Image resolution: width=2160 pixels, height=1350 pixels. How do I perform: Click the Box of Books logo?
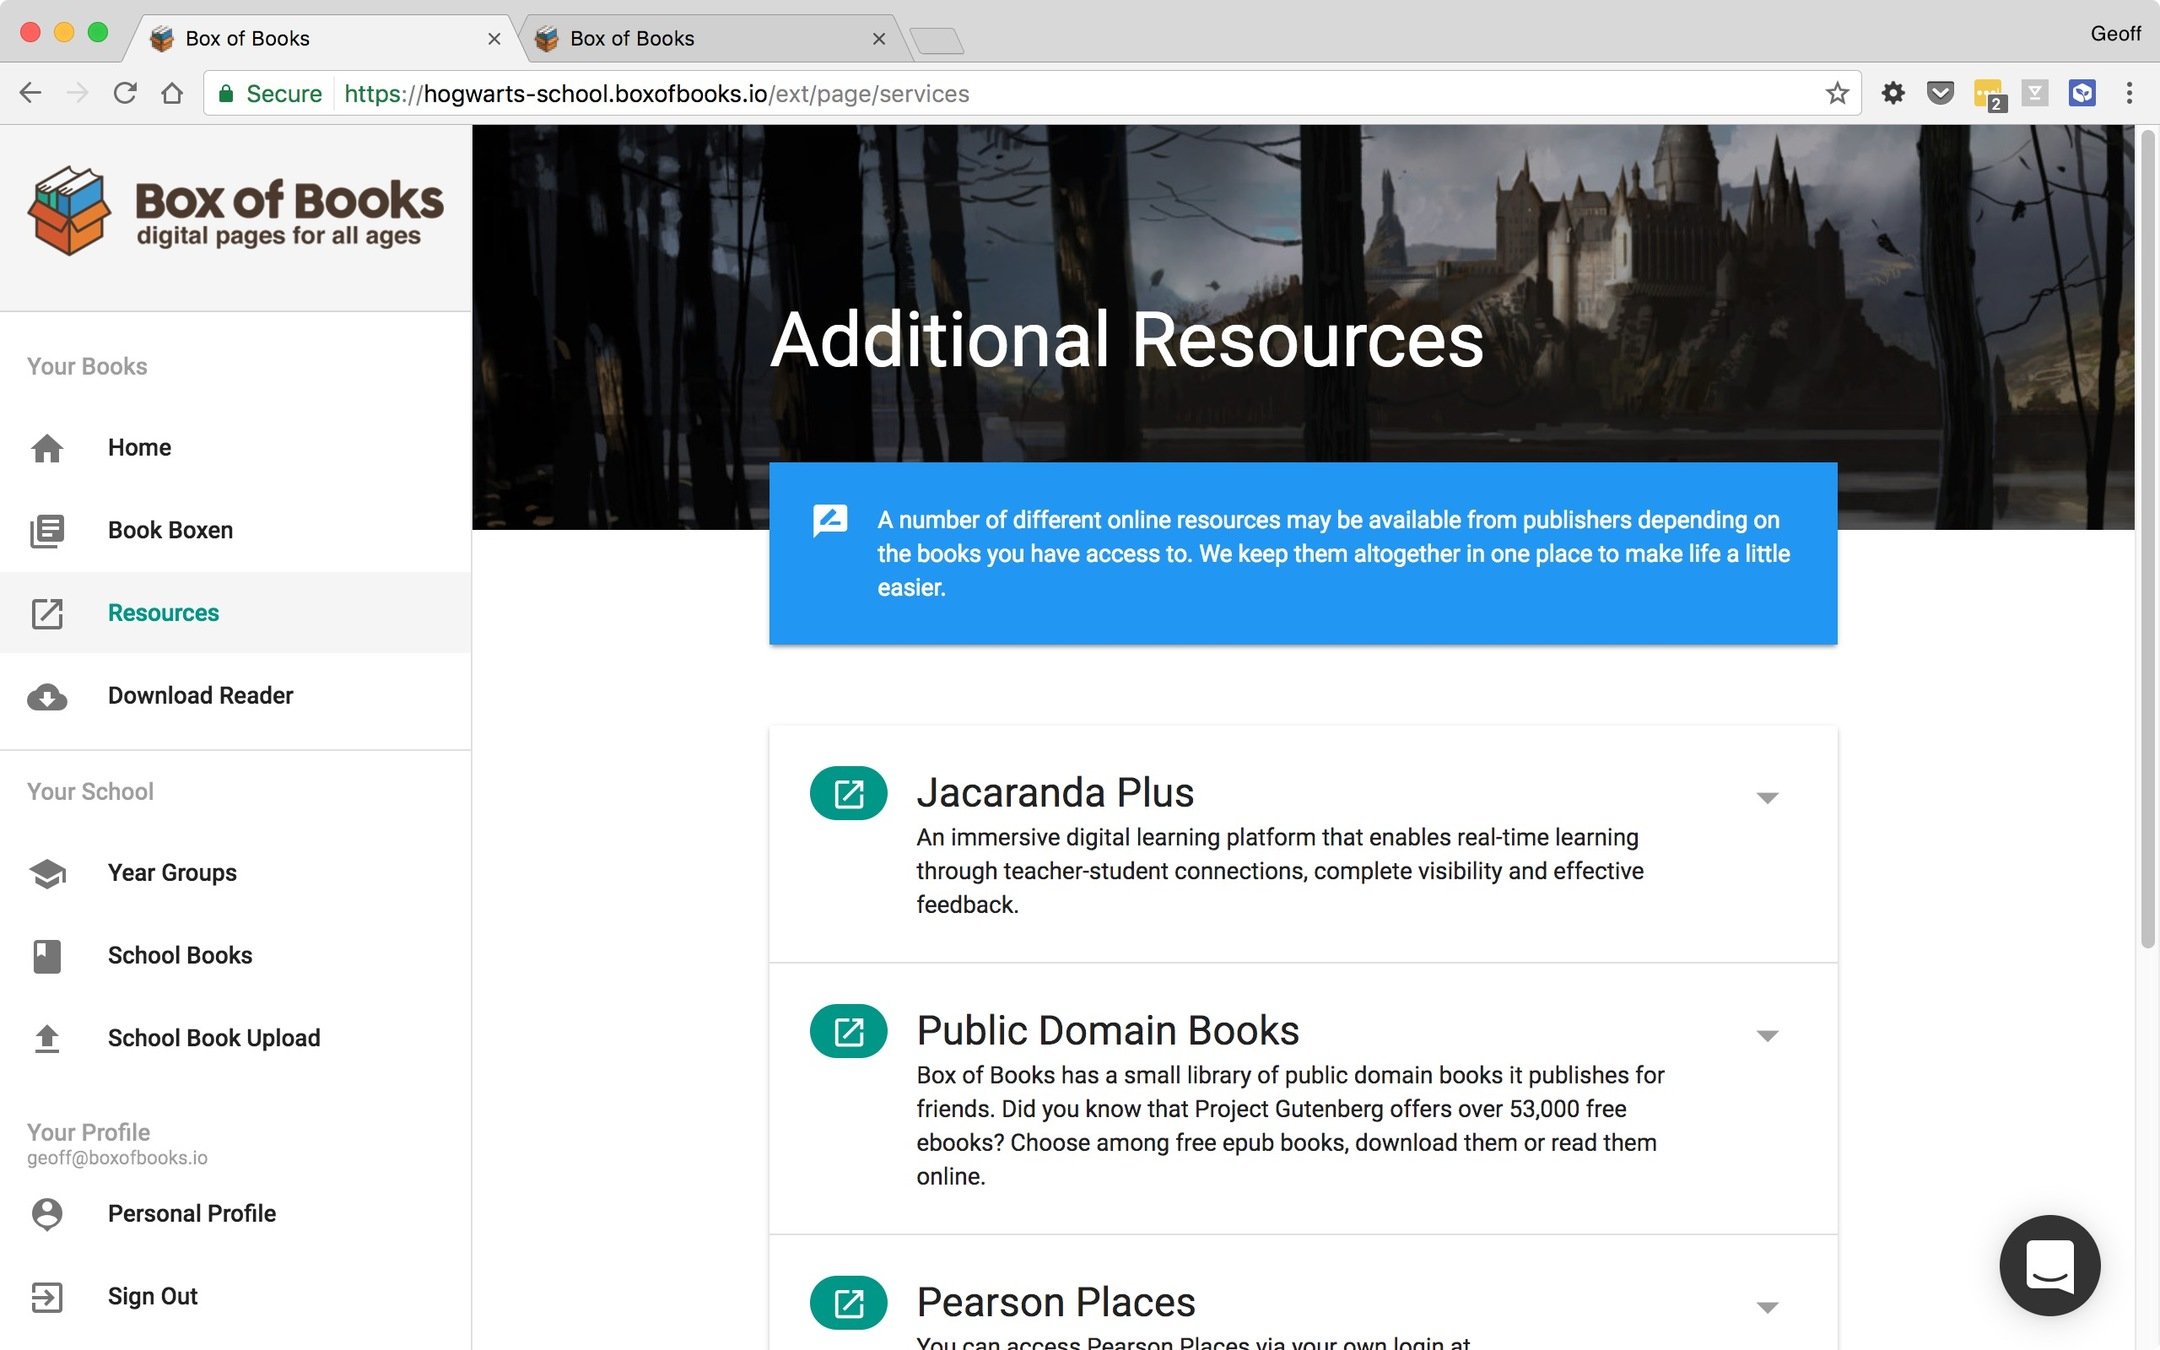pyautogui.click(x=236, y=211)
